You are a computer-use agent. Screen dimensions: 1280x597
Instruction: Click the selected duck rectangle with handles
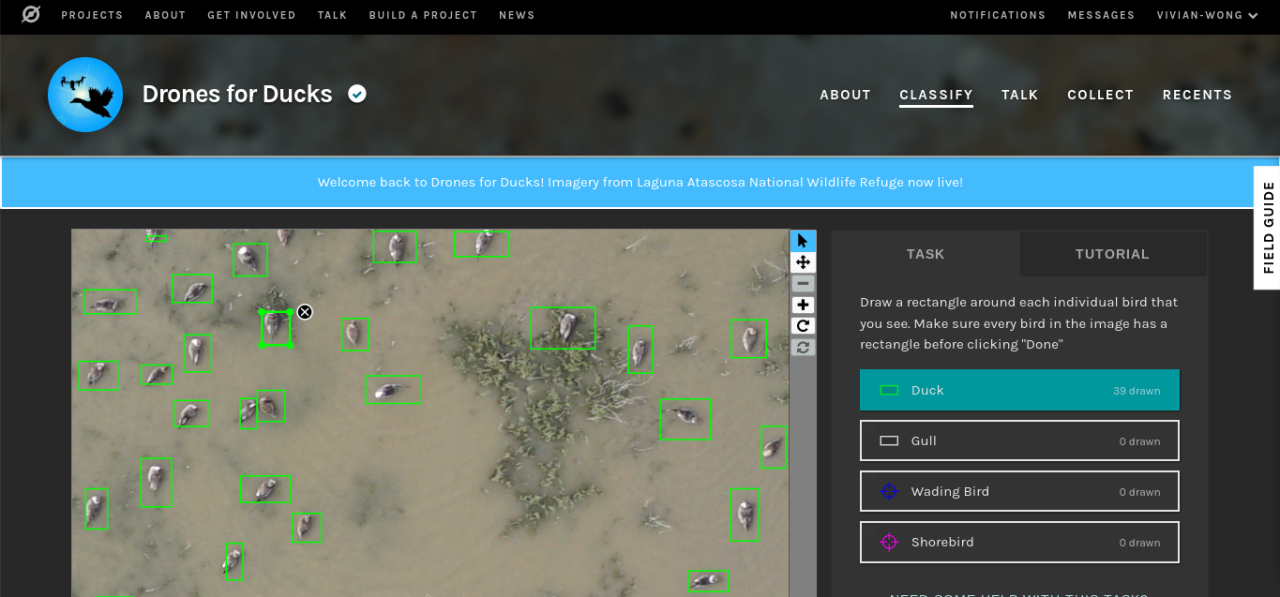[276, 328]
